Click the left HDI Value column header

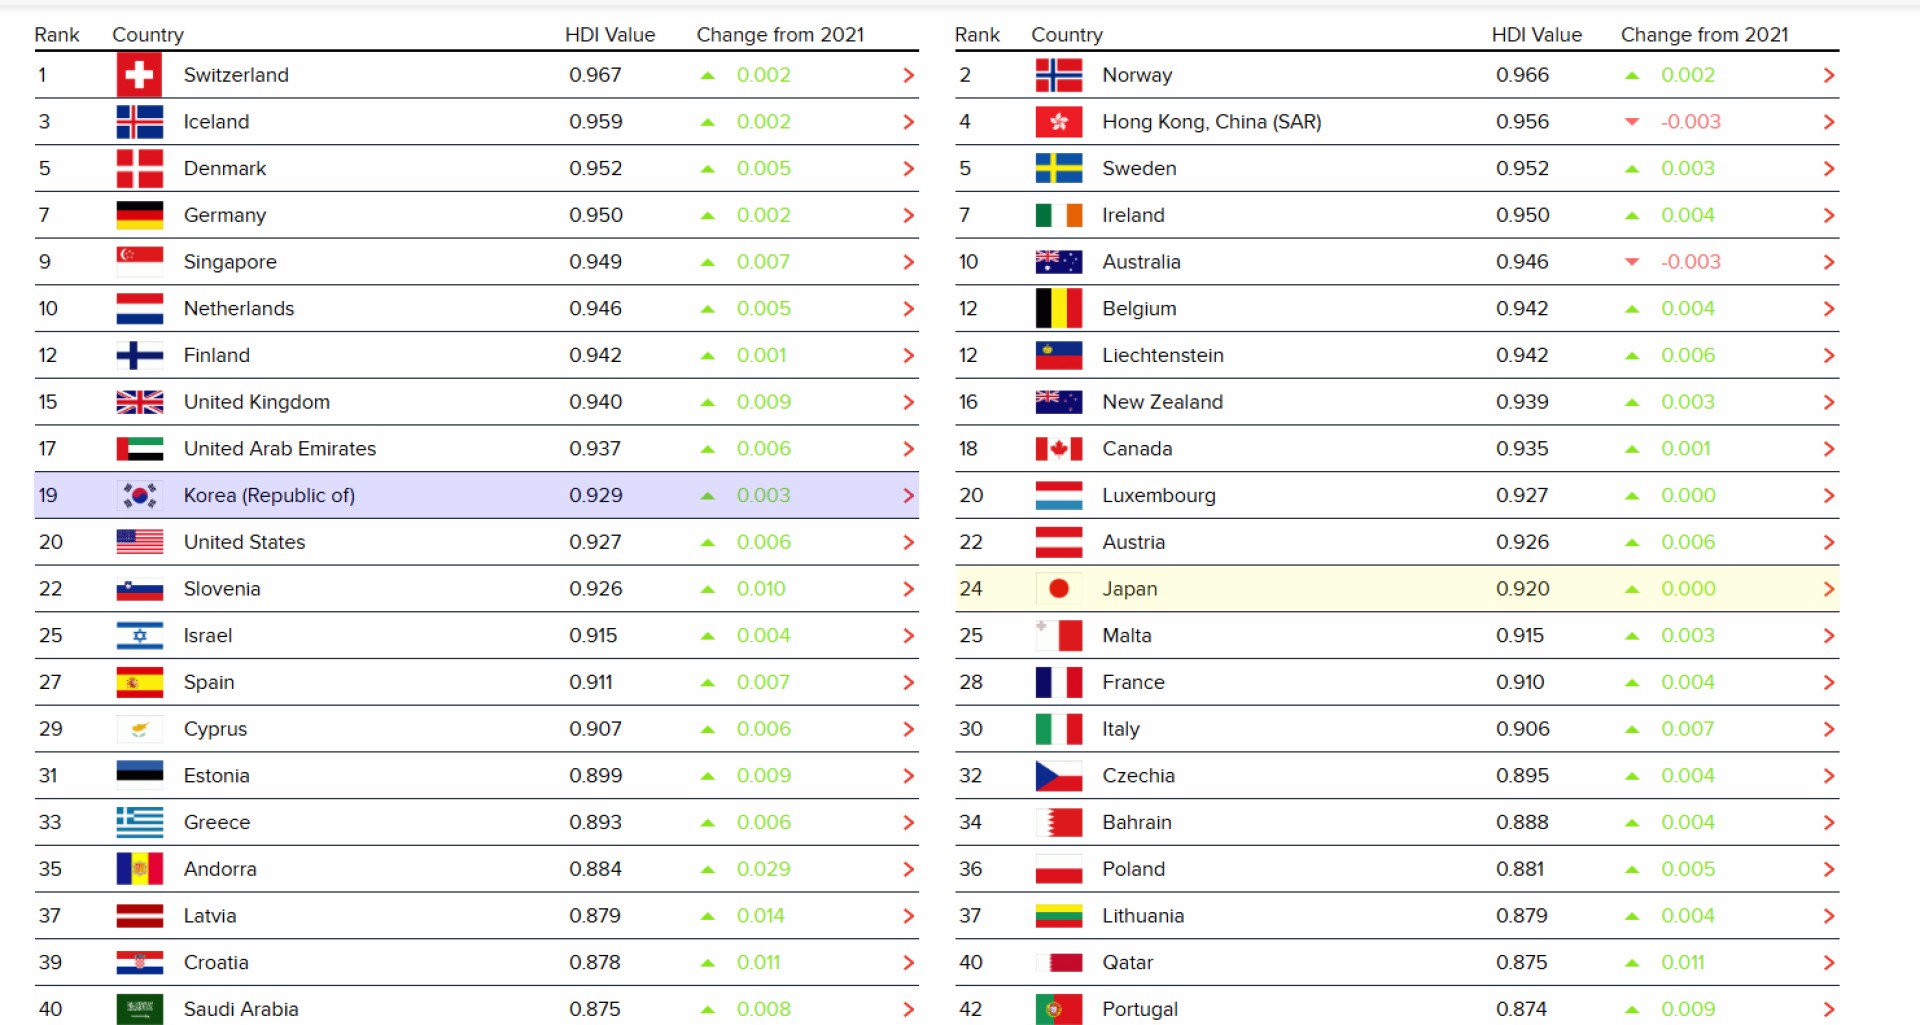point(609,35)
